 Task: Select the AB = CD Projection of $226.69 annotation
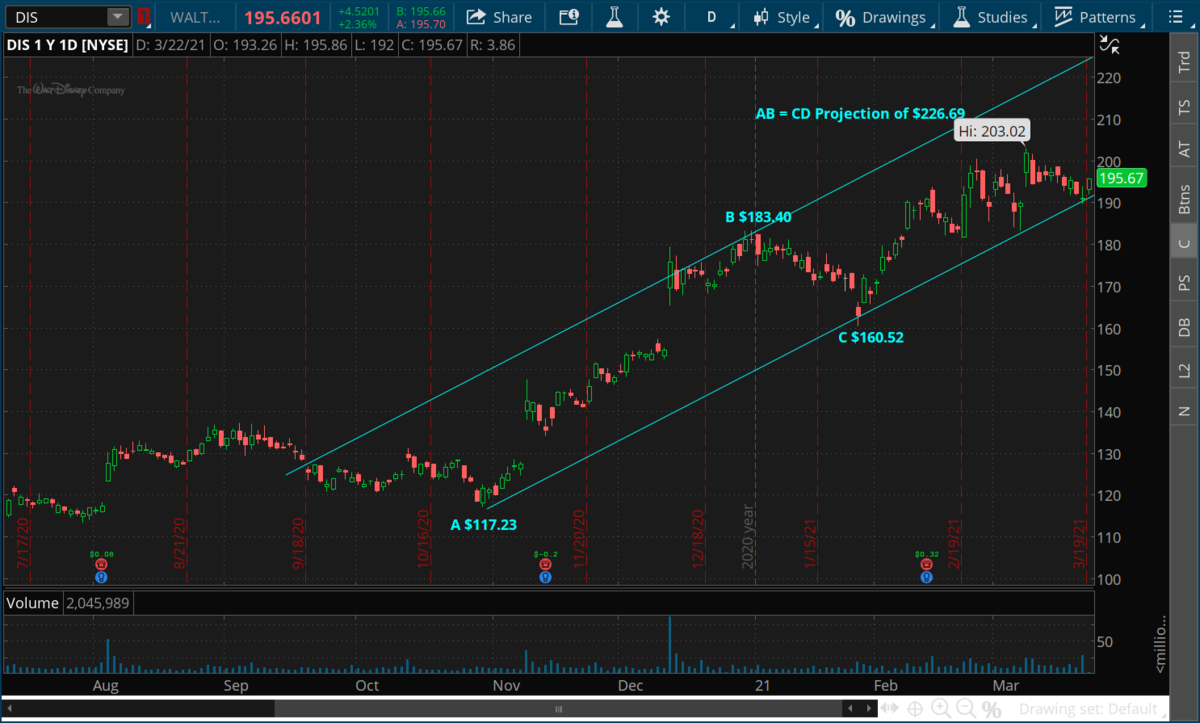coord(859,113)
